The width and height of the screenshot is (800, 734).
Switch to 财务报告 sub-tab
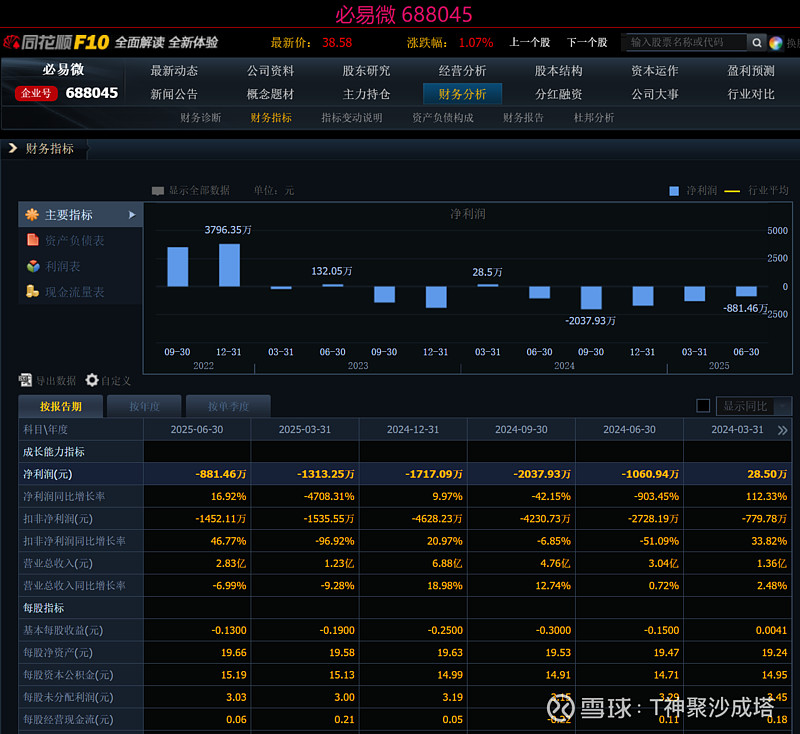pyautogui.click(x=523, y=118)
